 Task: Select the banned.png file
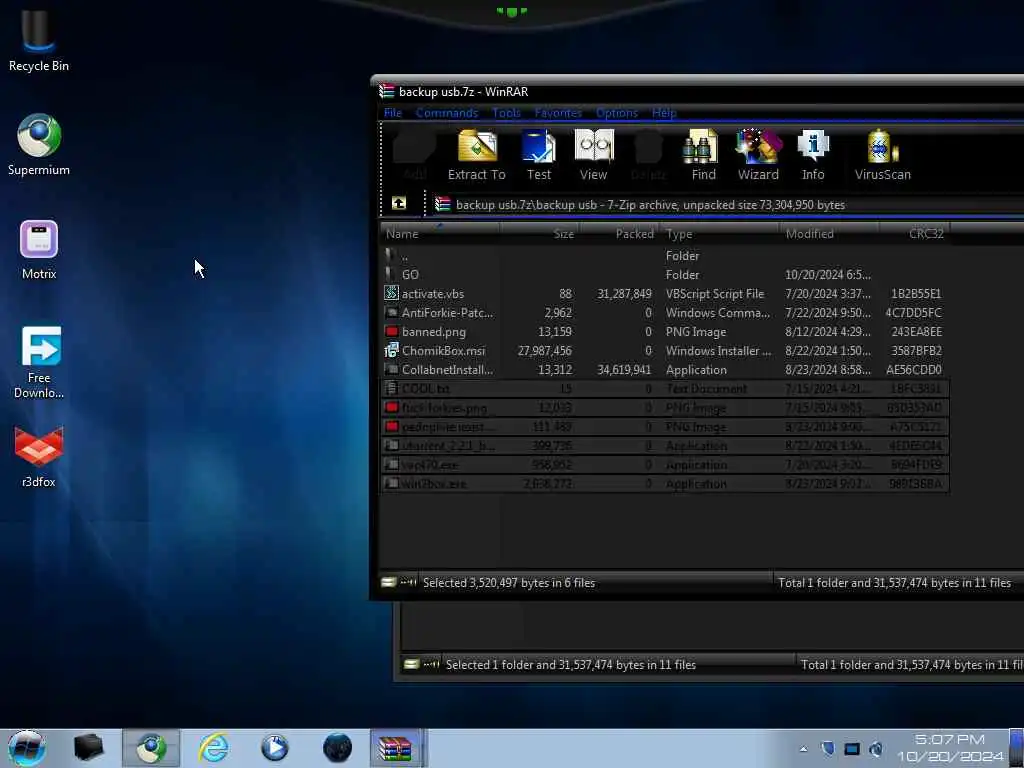tap(665, 331)
